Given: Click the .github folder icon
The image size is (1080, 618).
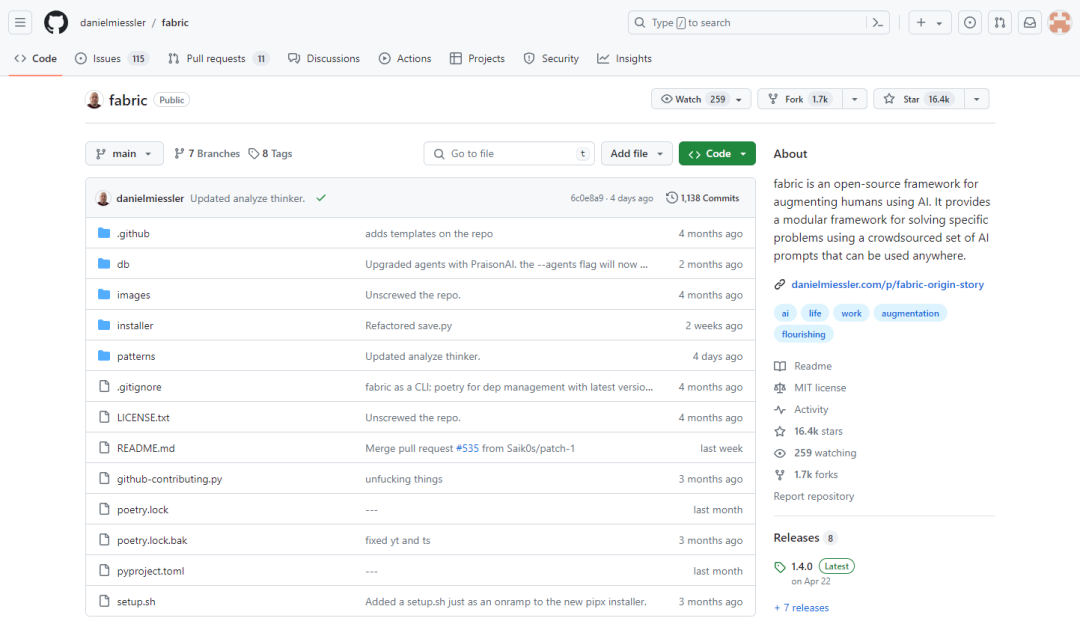Looking at the screenshot, I should [104, 233].
